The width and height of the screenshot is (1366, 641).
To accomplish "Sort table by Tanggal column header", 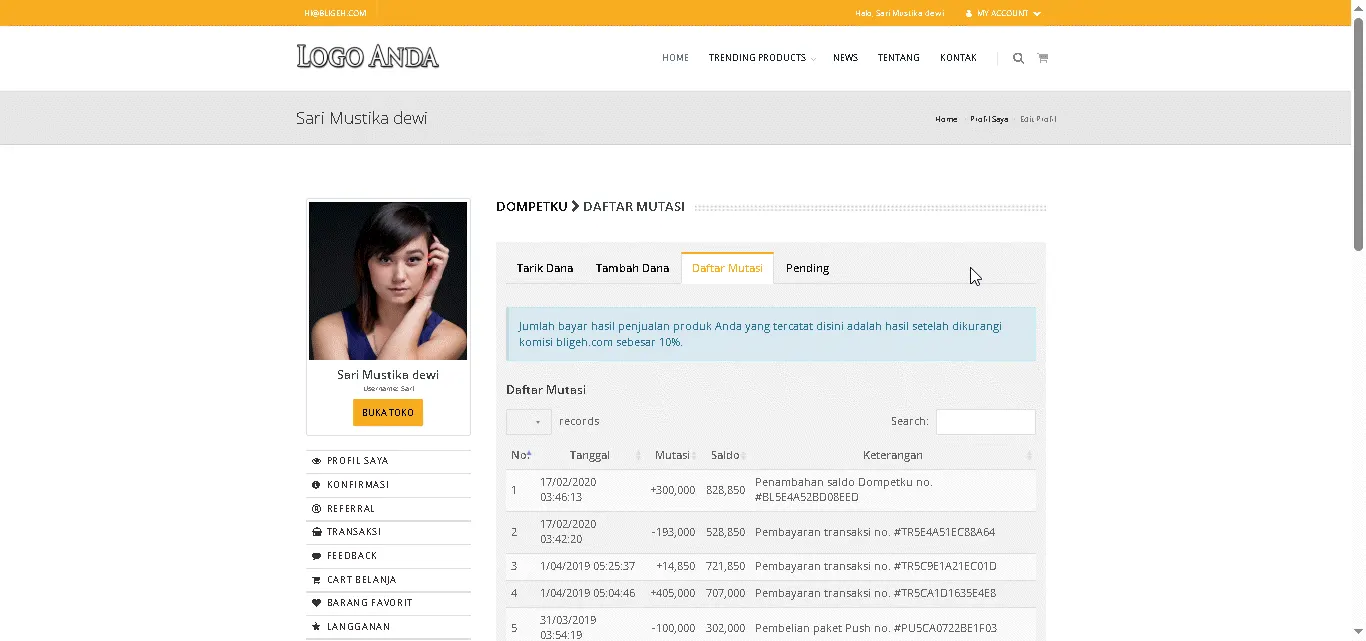I will coord(590,455).
